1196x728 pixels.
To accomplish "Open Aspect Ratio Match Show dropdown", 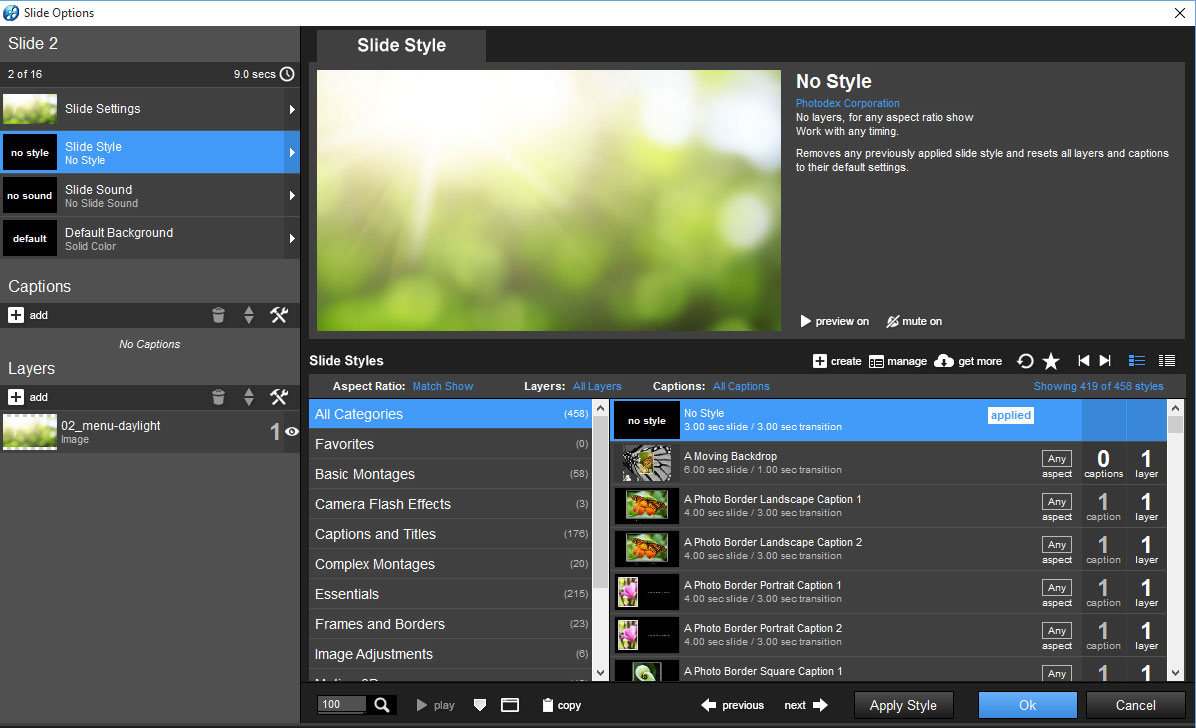I will pyautogui.click(x=442, y=386).
